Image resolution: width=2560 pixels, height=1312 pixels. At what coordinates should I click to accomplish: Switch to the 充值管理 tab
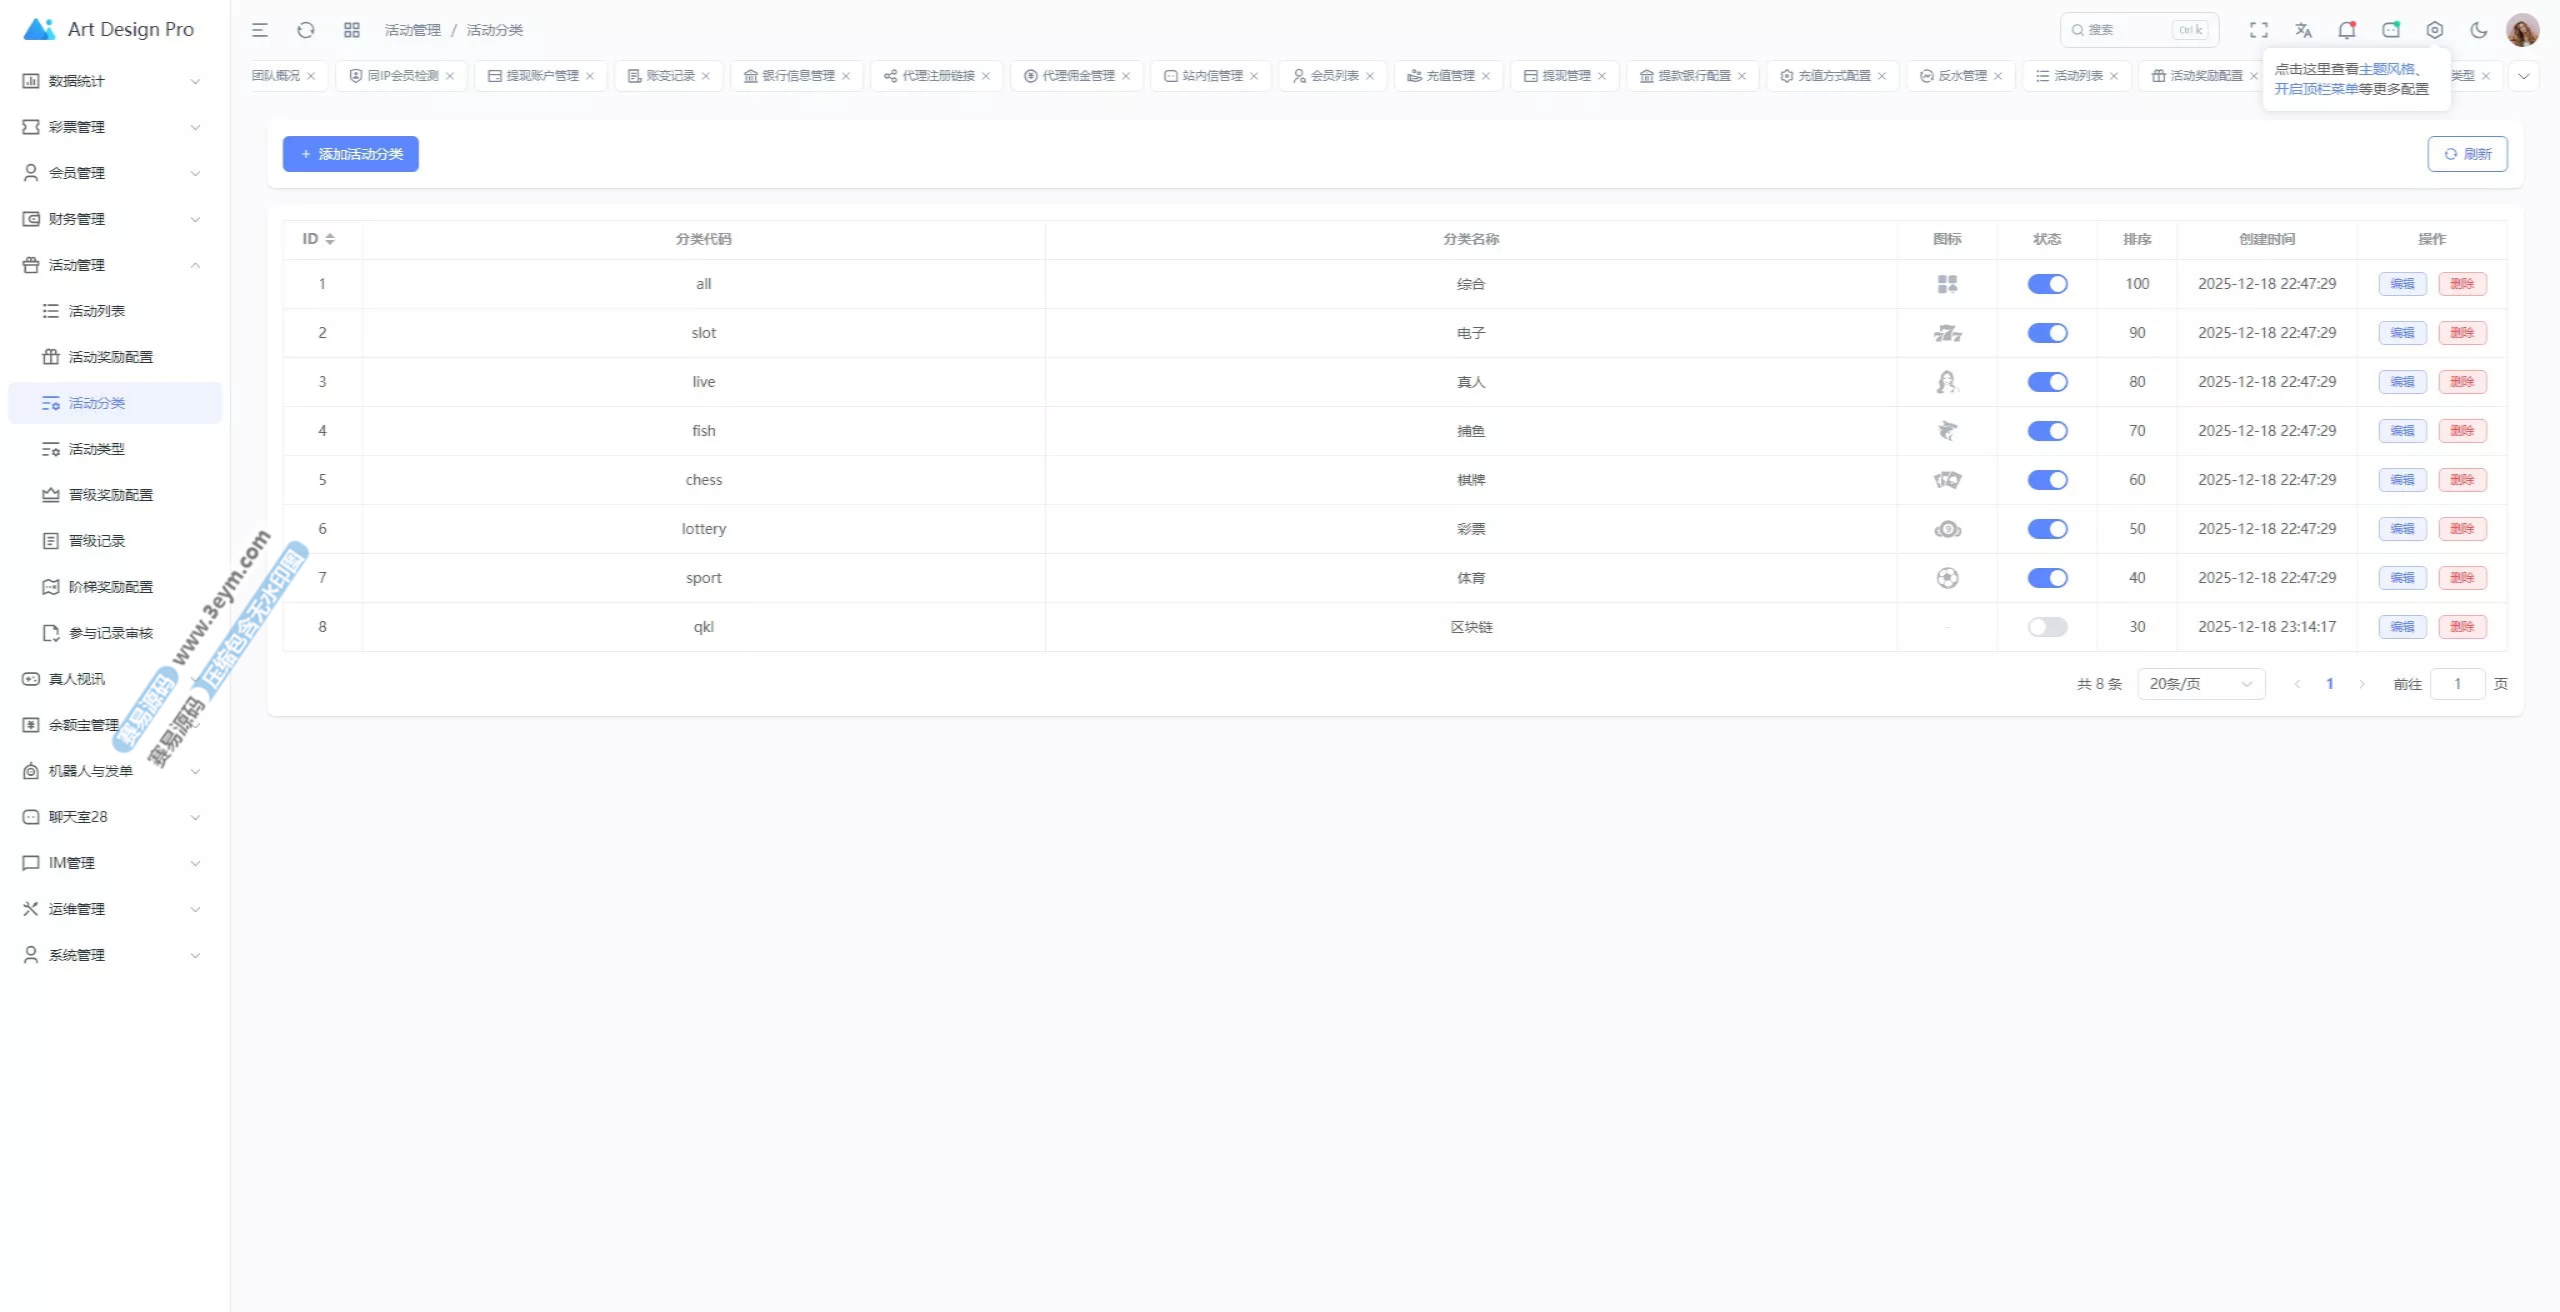click(x=1450, y=76)
